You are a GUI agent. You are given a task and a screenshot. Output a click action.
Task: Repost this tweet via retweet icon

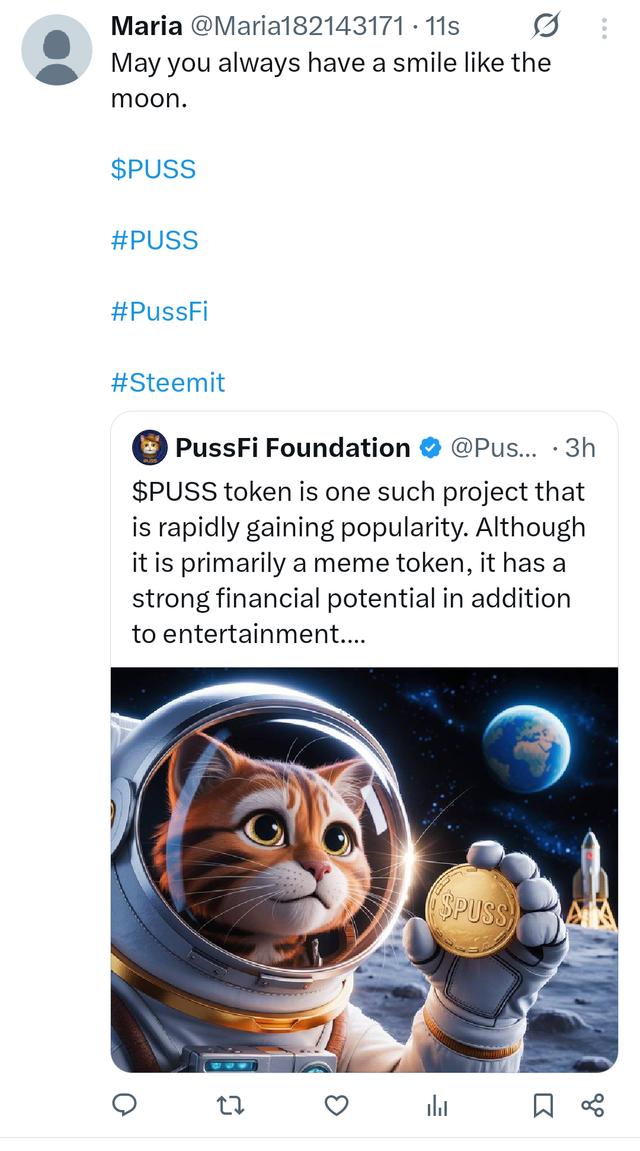(x=231, y=1105)
